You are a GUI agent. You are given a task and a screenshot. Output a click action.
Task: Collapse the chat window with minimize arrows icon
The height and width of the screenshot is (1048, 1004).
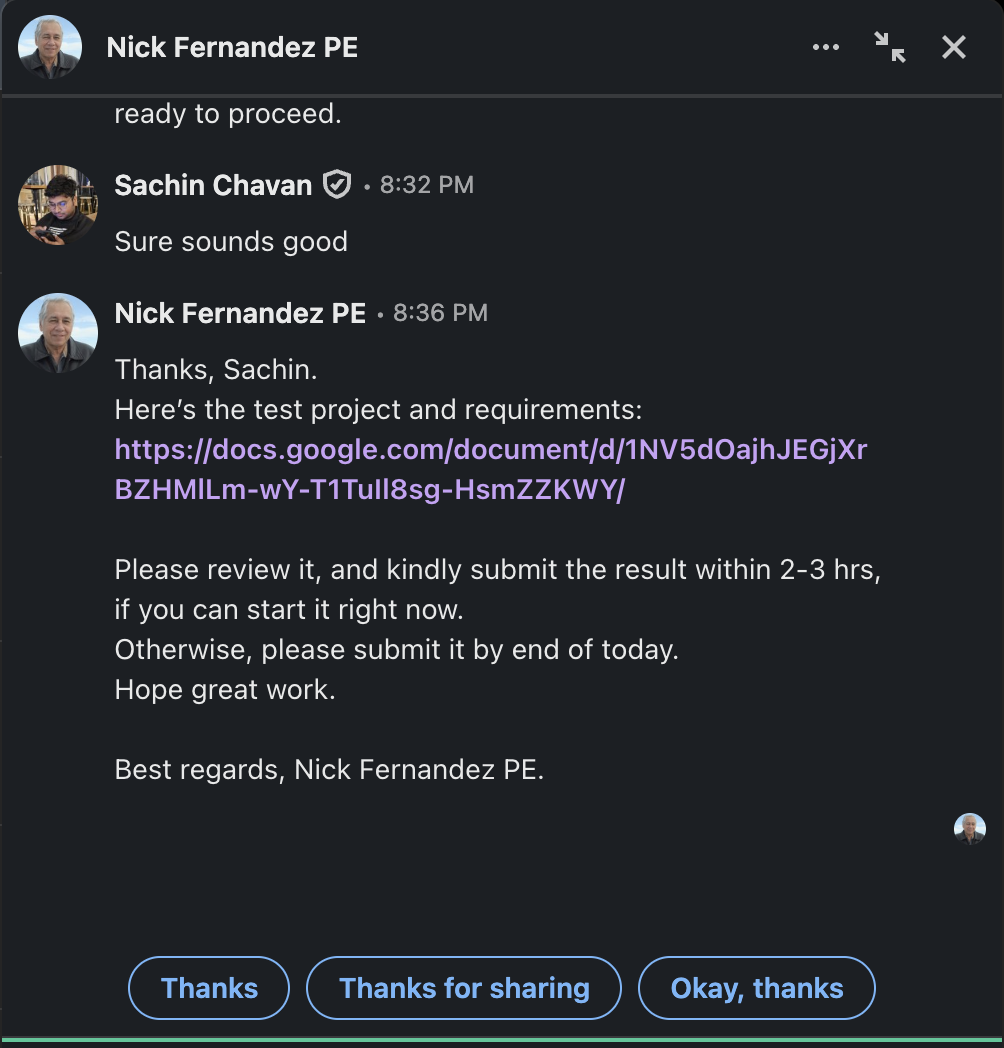pyautogui.click(x=890, y=47)
